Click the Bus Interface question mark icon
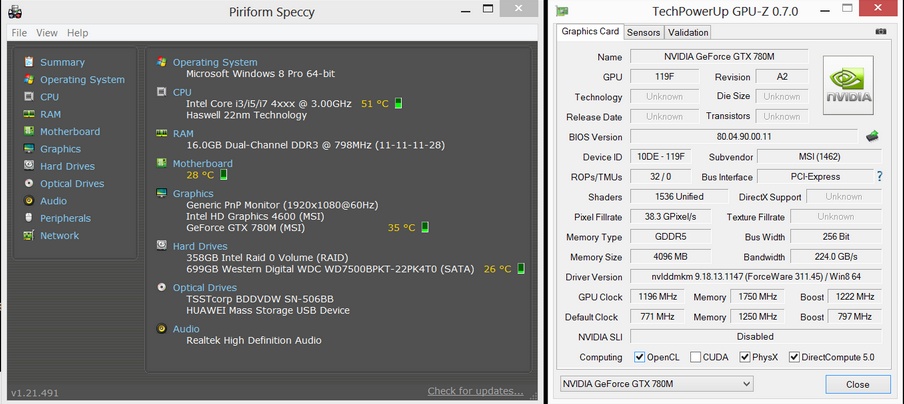Screen dimensions: 904x404 880,176
